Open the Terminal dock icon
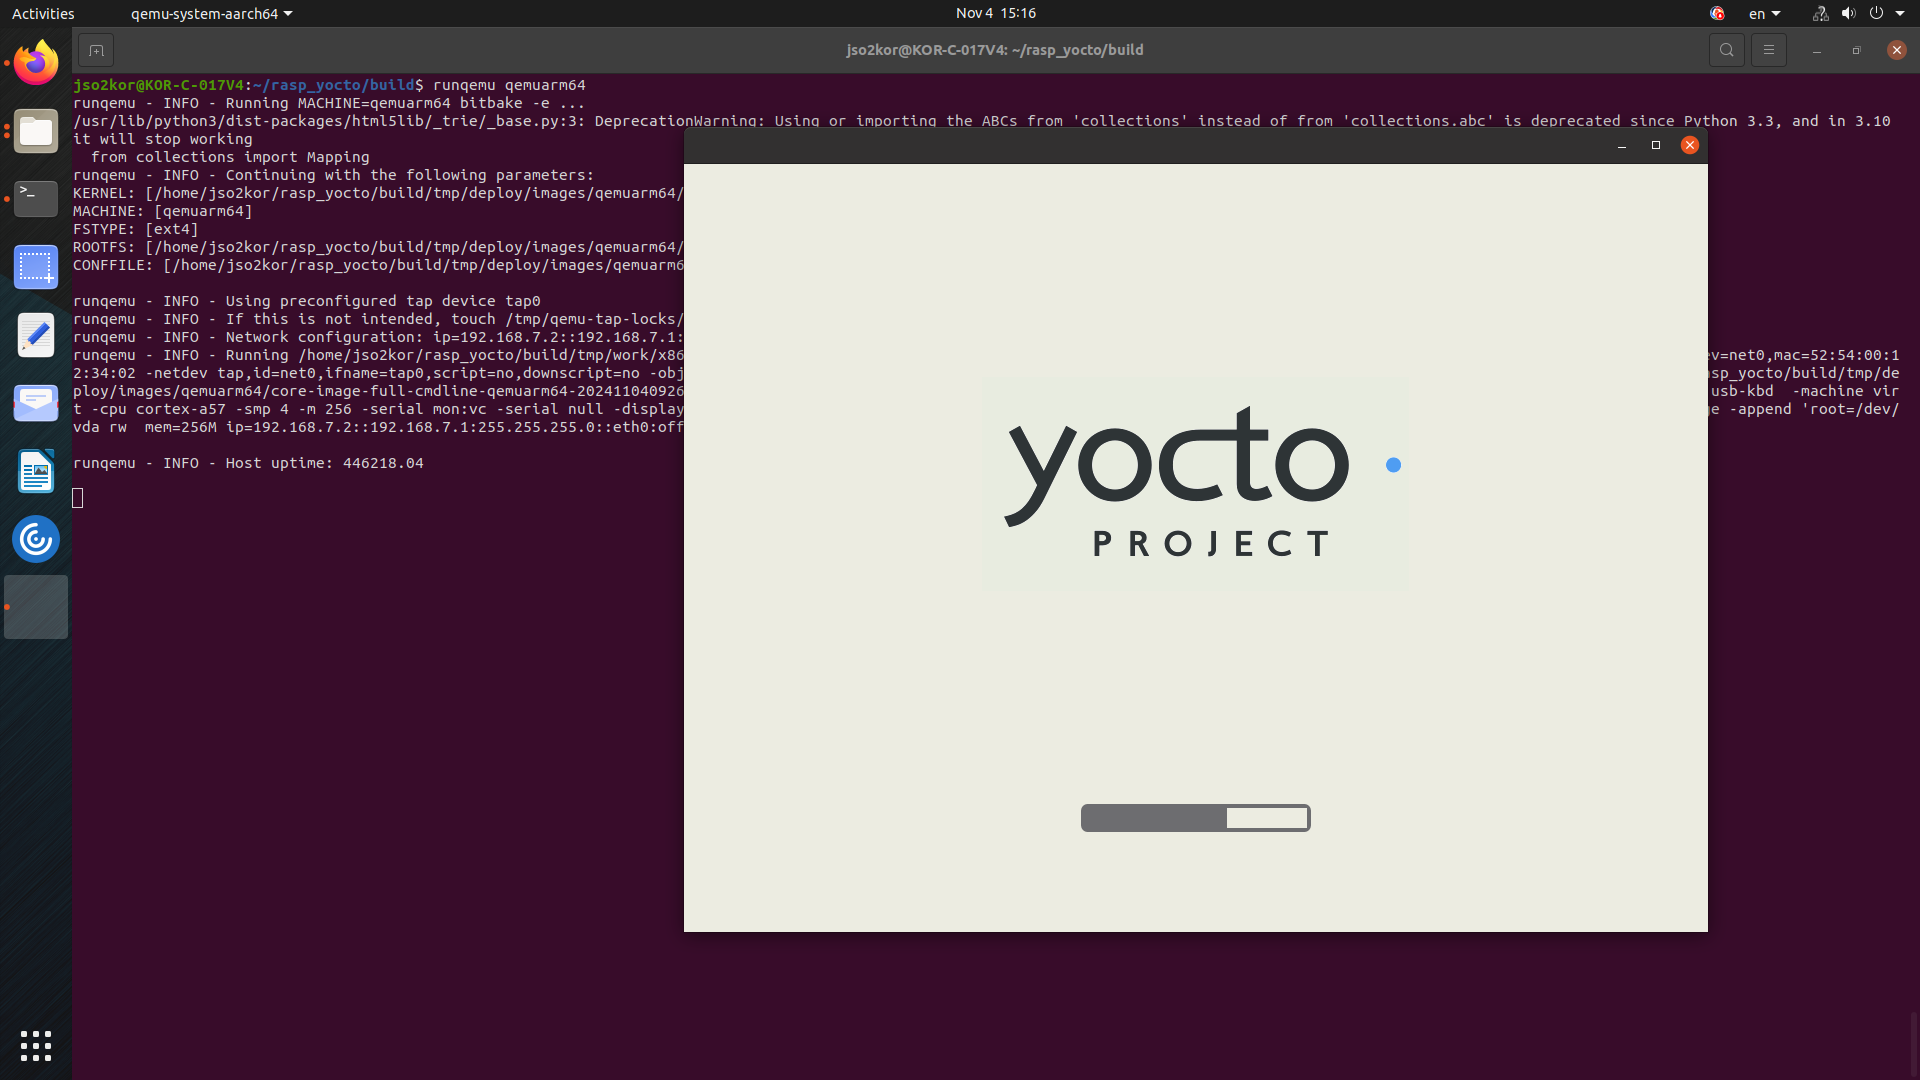Image resolution: width=1920 pixels, height=1080 pixels. click(36, 199)
